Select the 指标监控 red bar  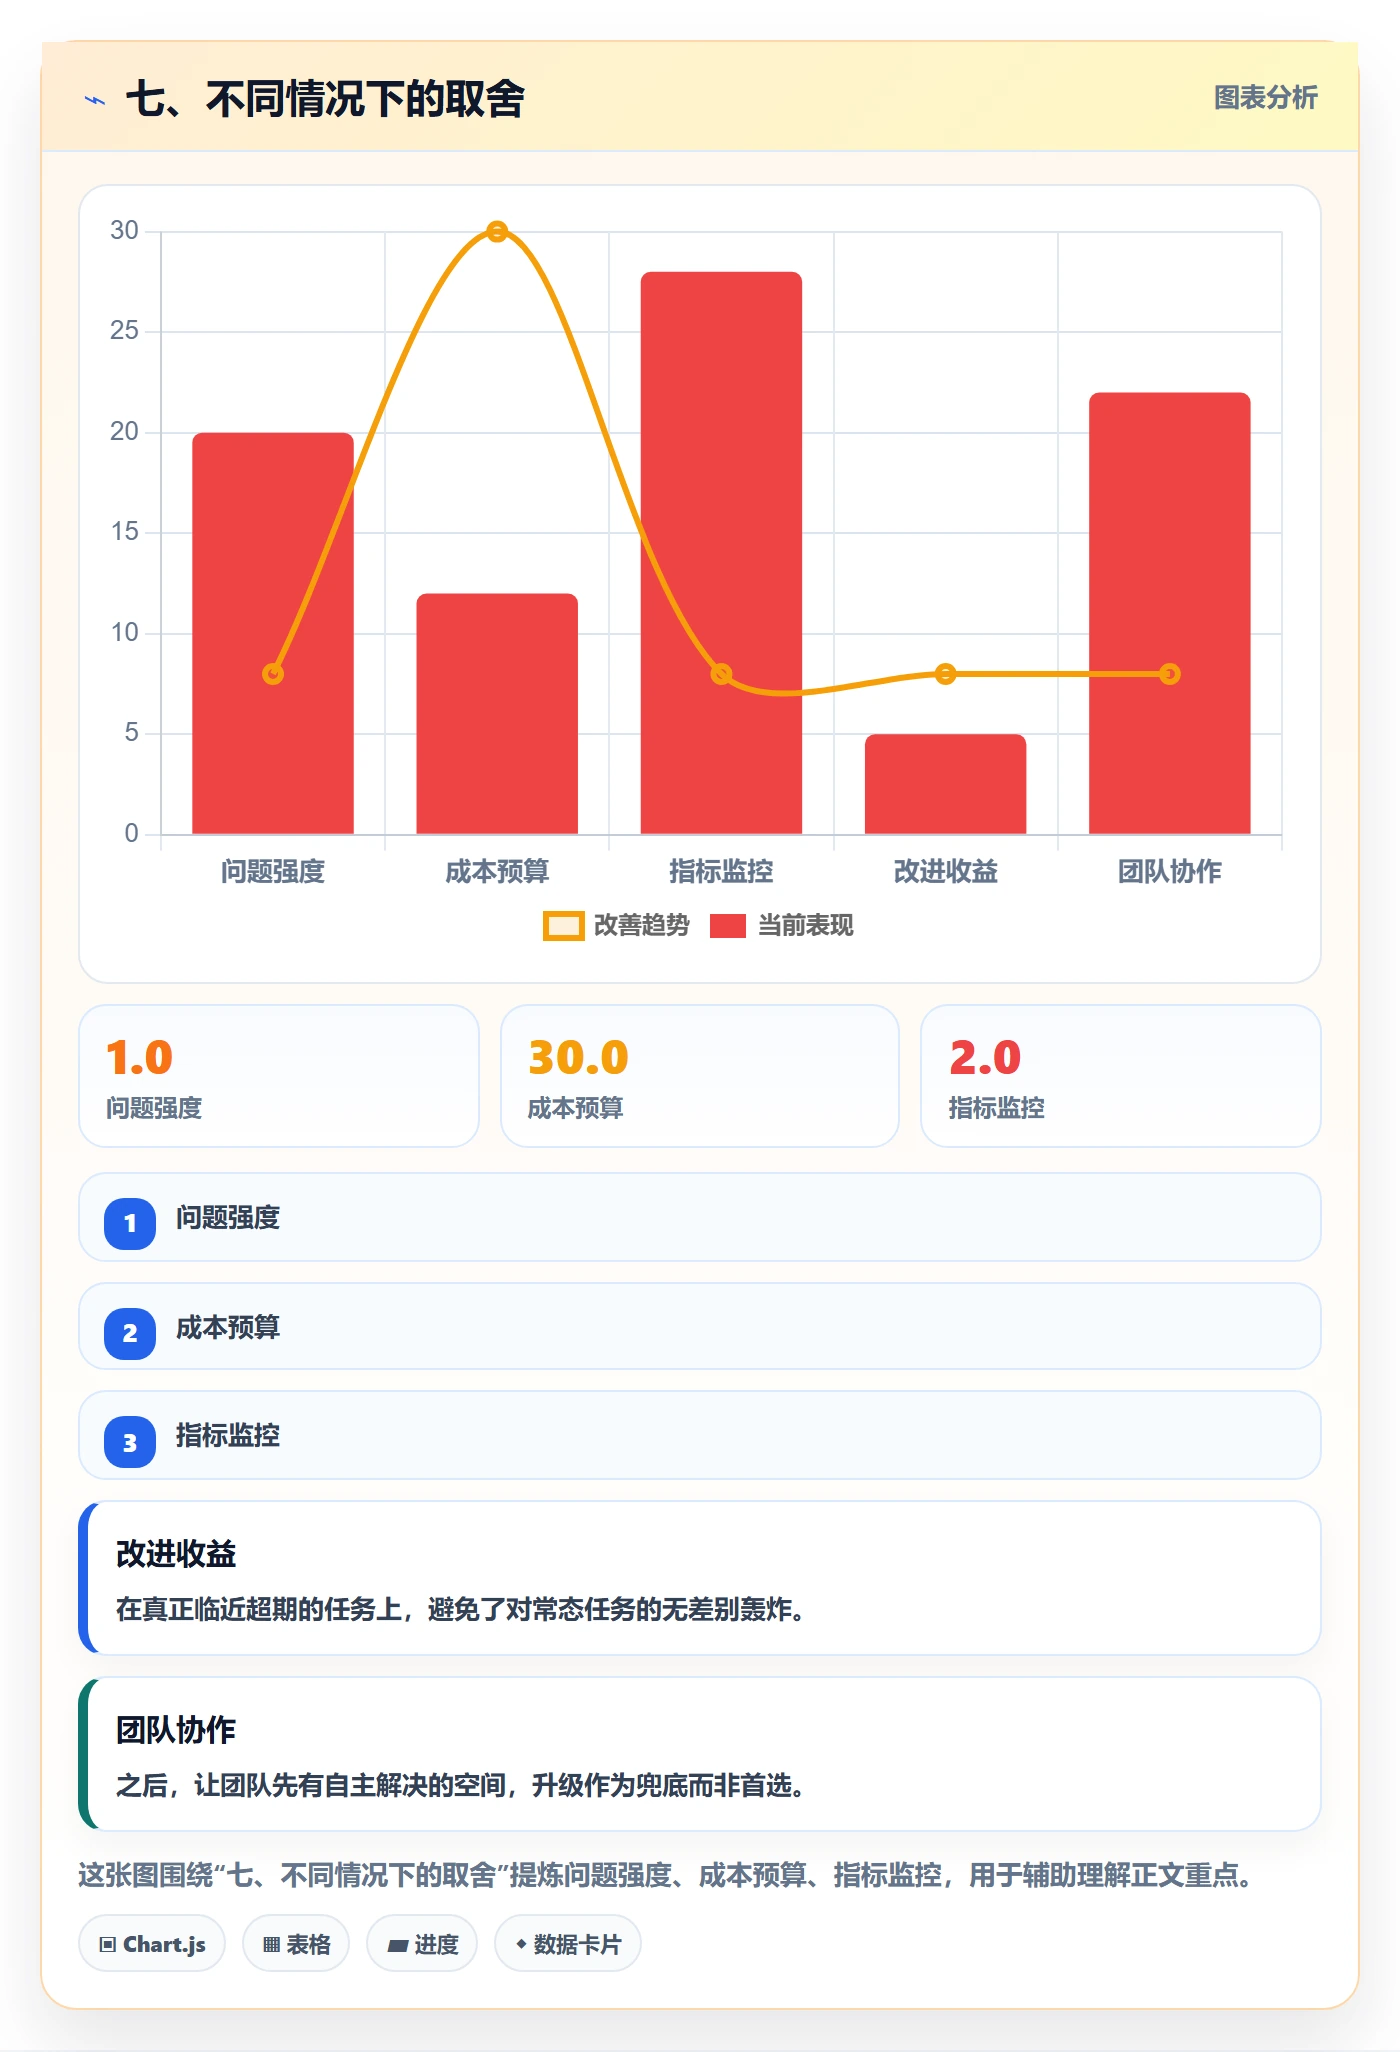tap(721, 553)
